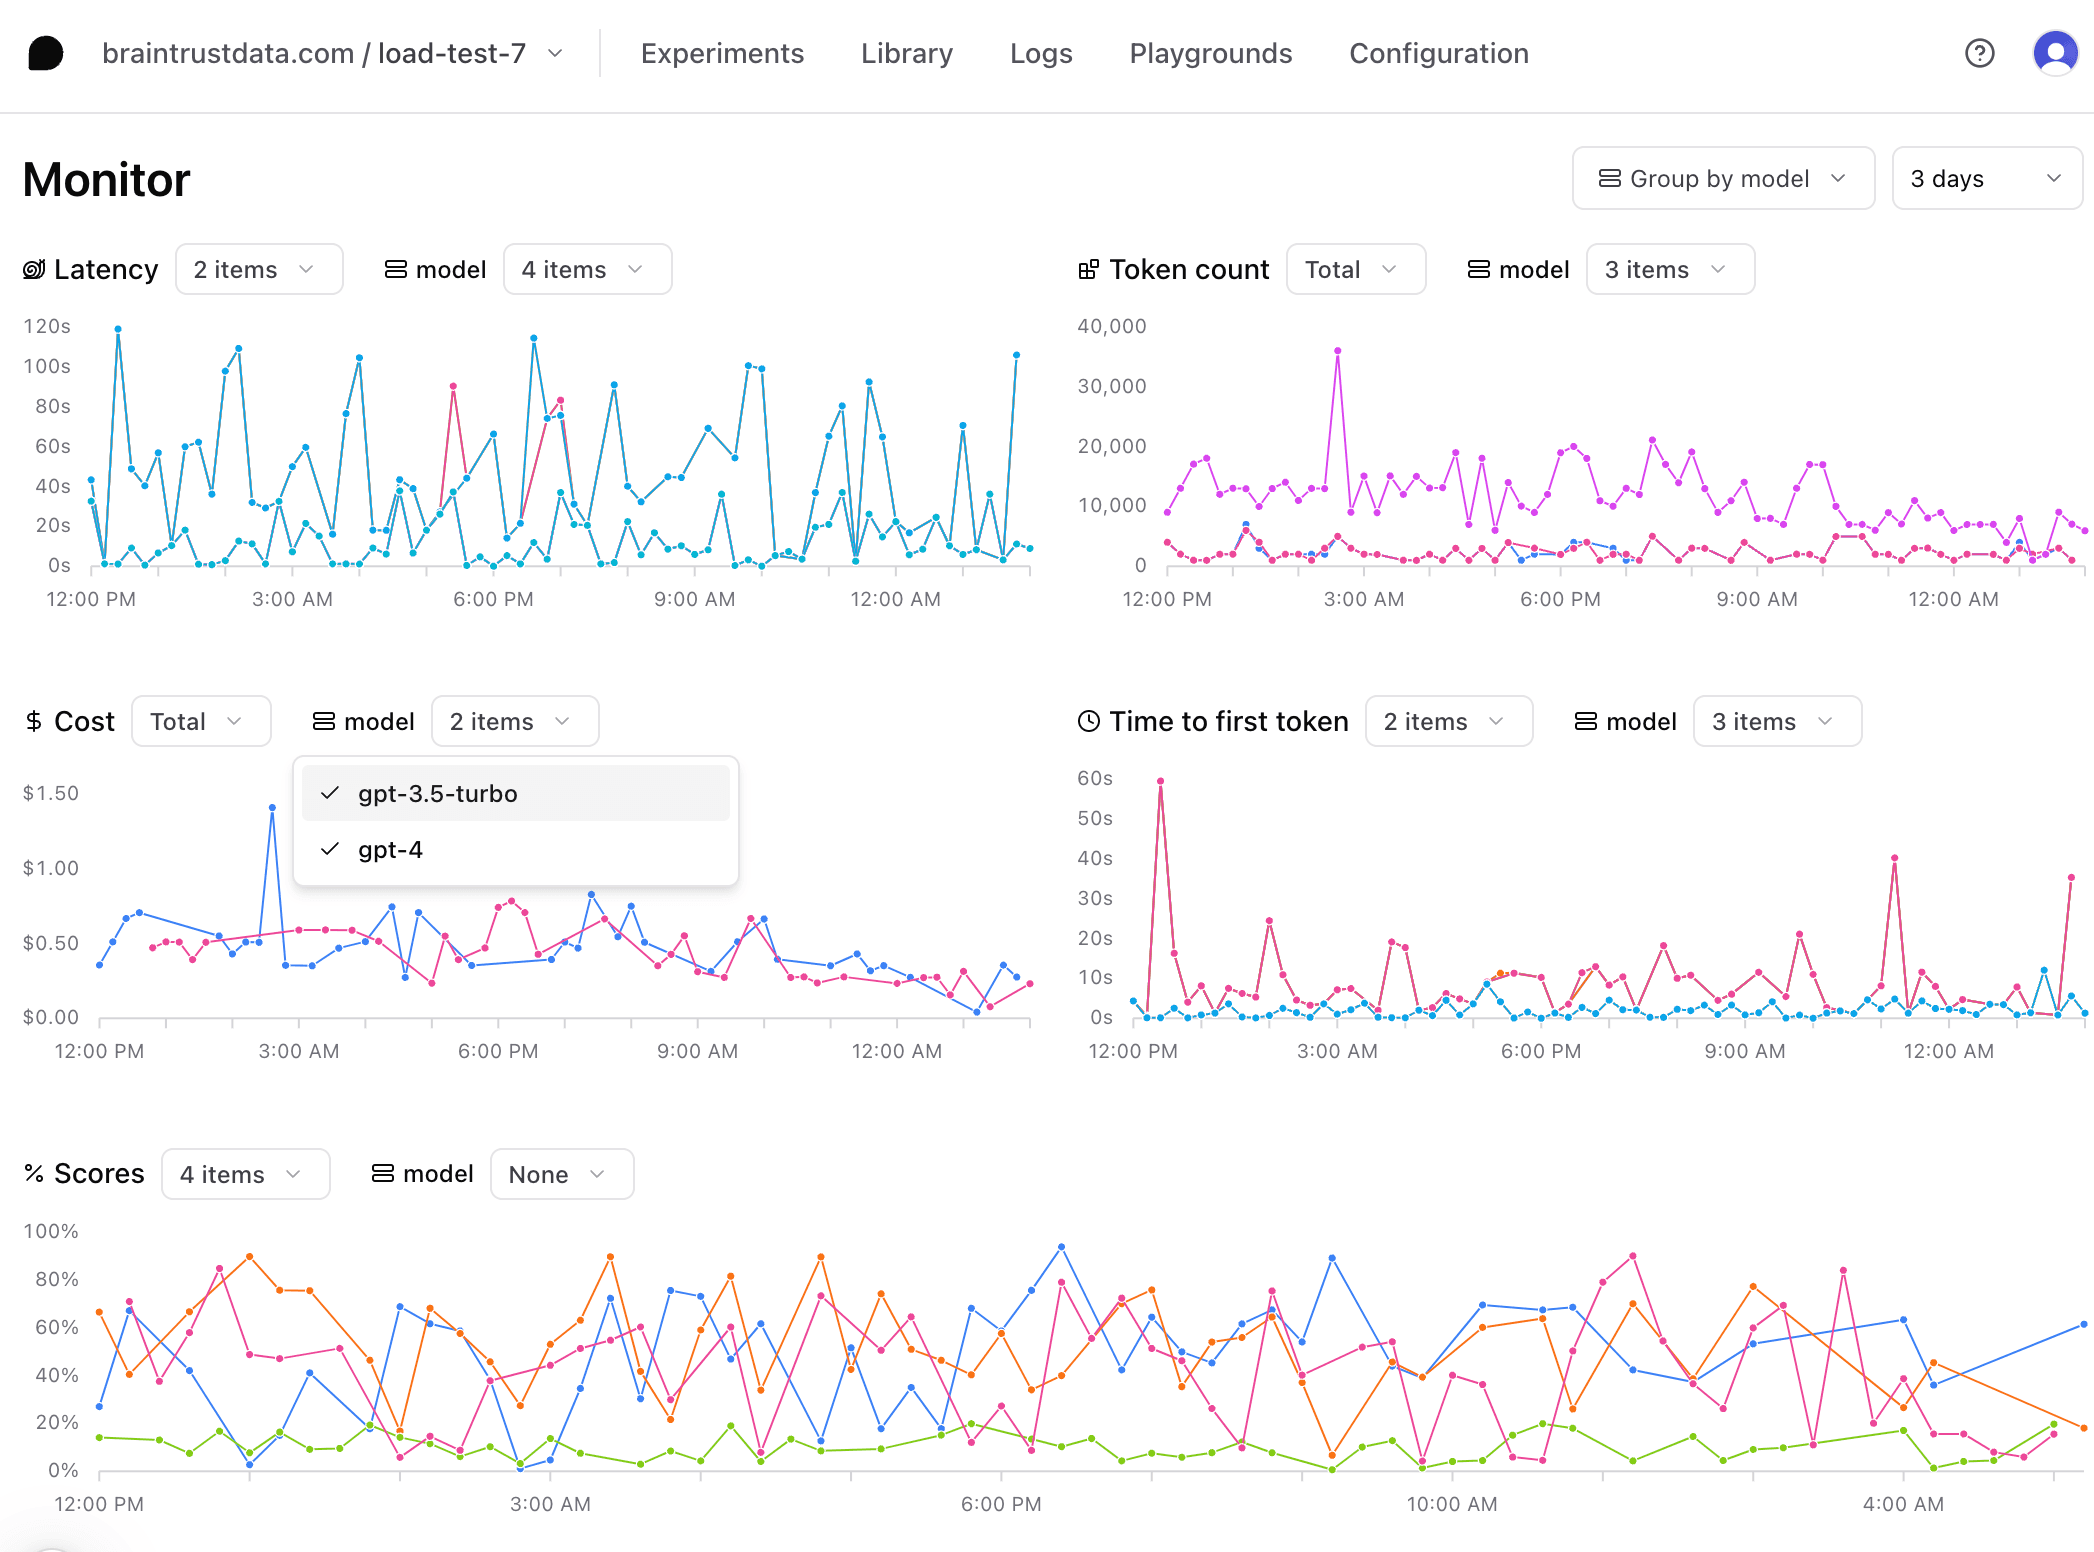Open the Experiments tab

pos(724,52)
